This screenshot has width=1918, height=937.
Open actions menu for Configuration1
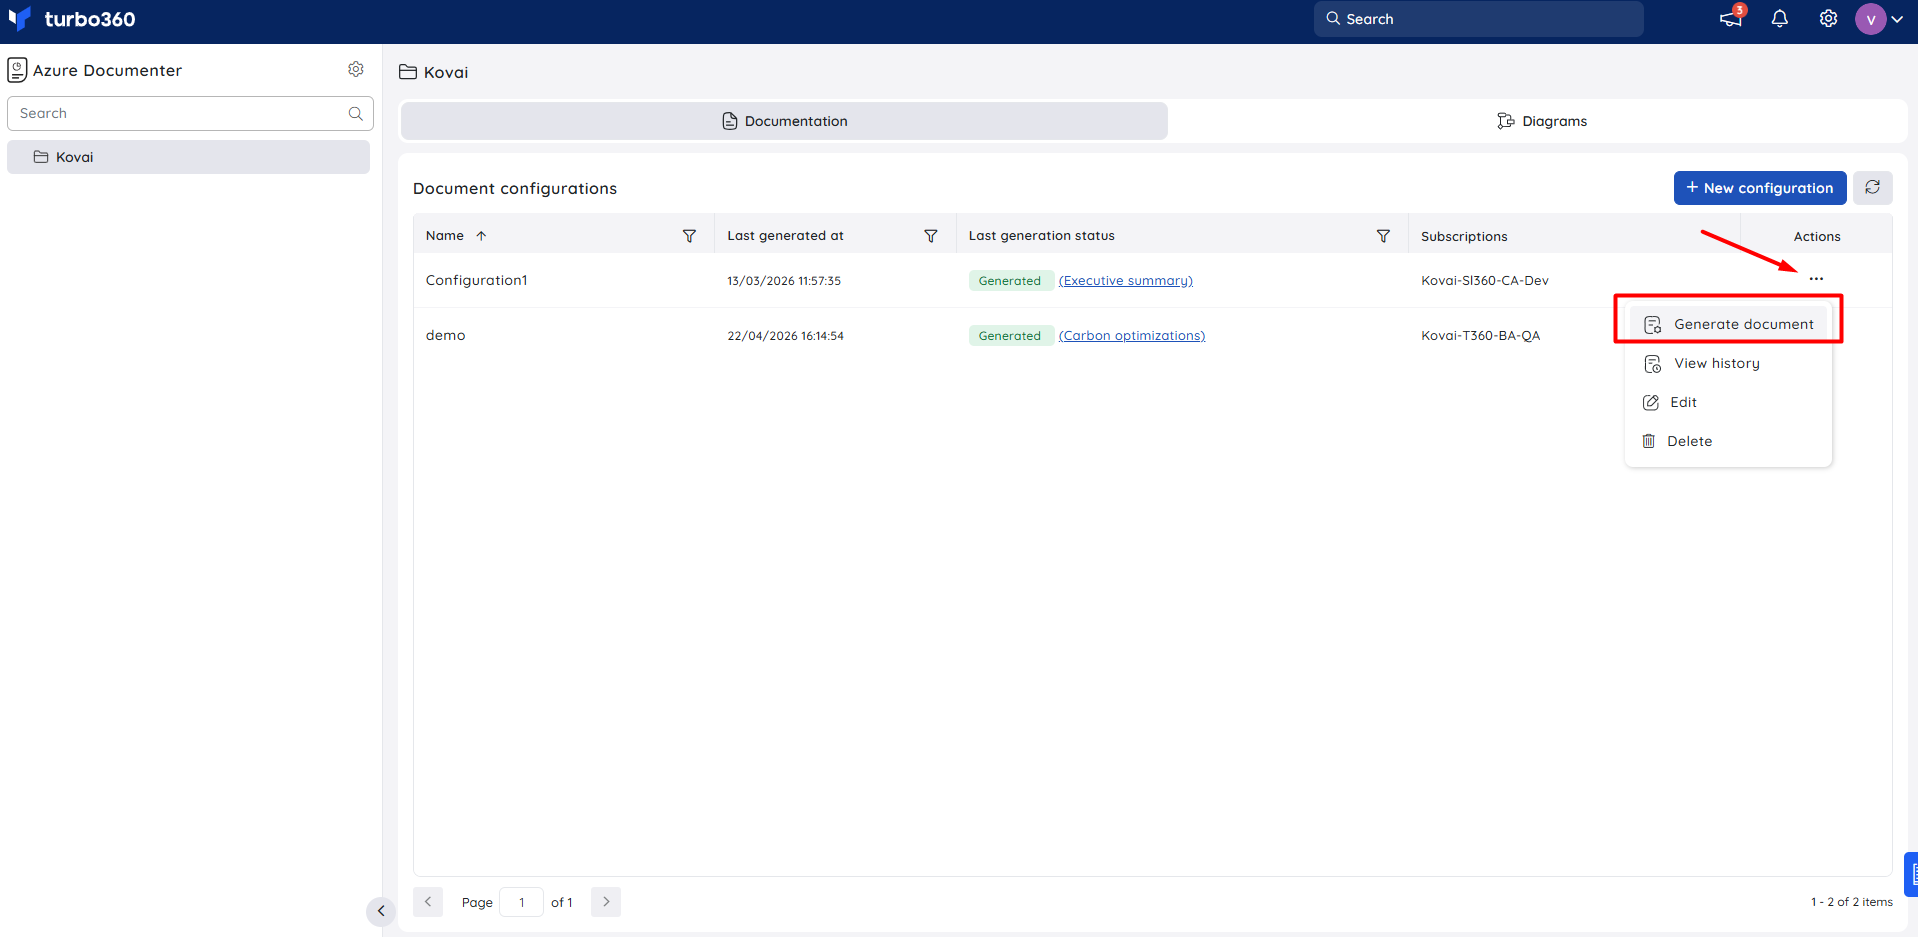tap(1816, 279)
